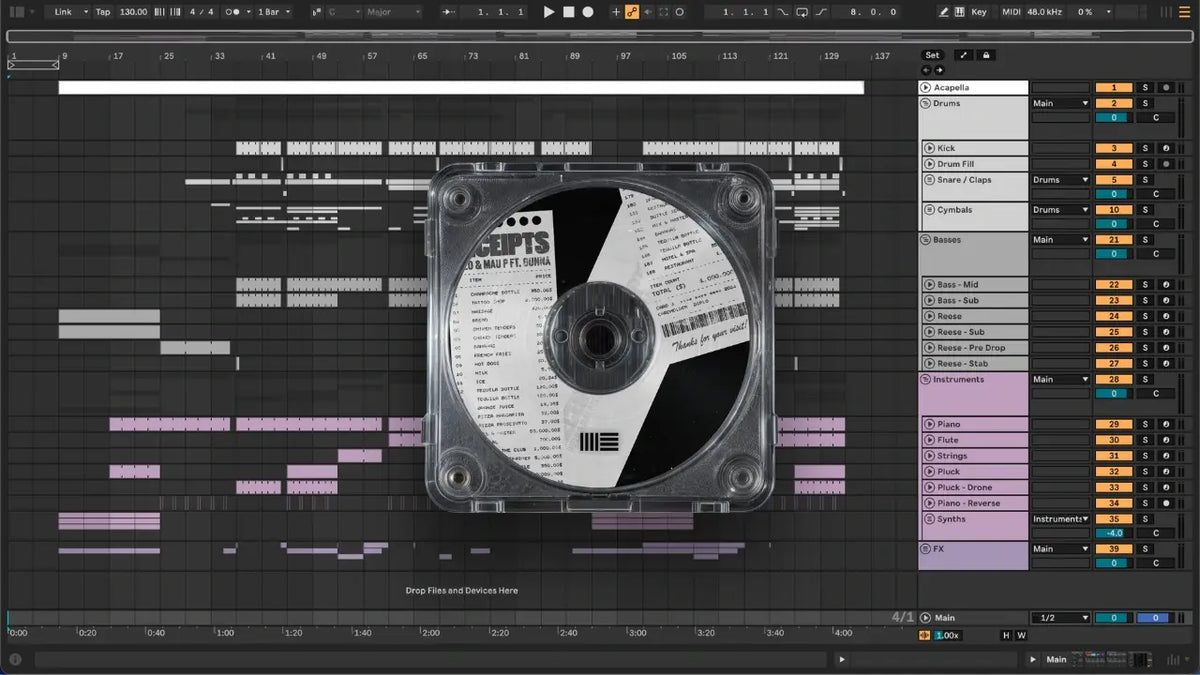The image size is (1200, 675).
Task: Open the 1 Bar quantization dropdown
Action: 274,12
